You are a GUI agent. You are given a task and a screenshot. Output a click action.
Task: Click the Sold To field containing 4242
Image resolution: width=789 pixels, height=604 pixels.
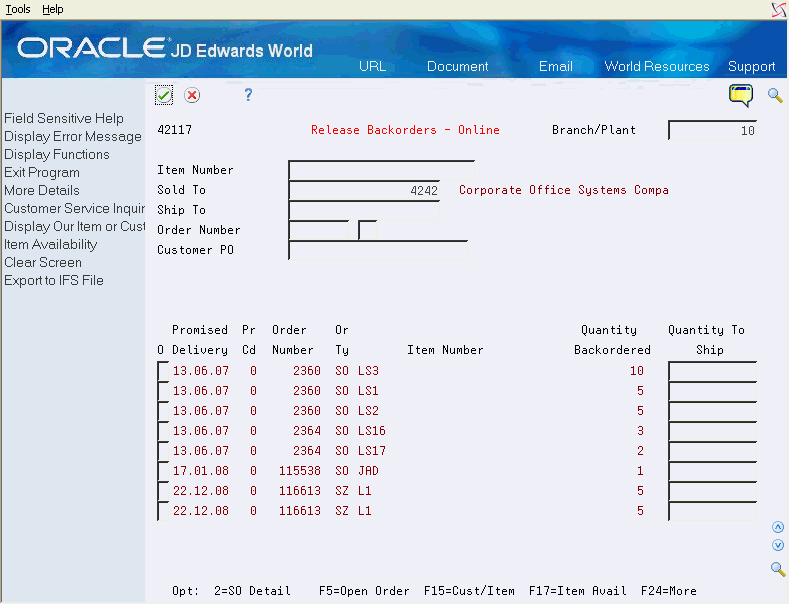click(364, 190)
